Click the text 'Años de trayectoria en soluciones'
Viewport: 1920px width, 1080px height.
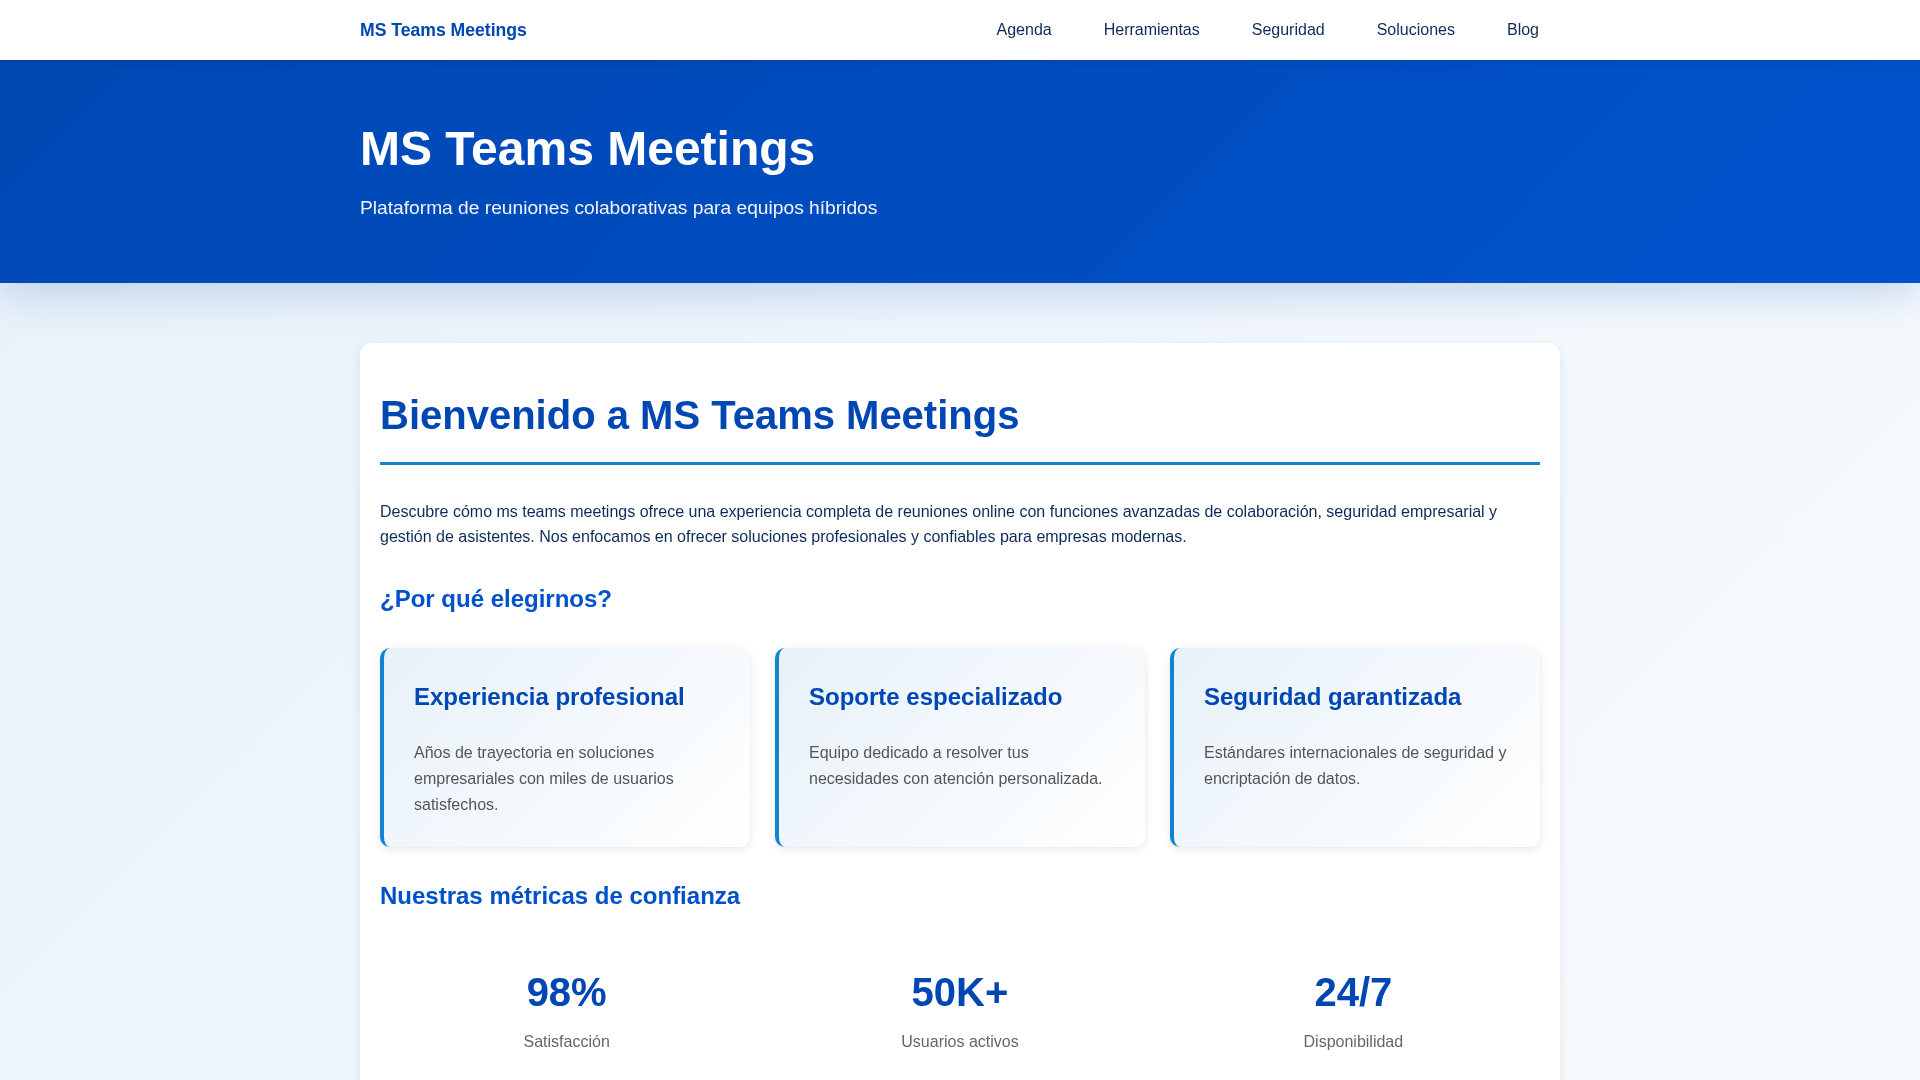[x=534, y=753]
